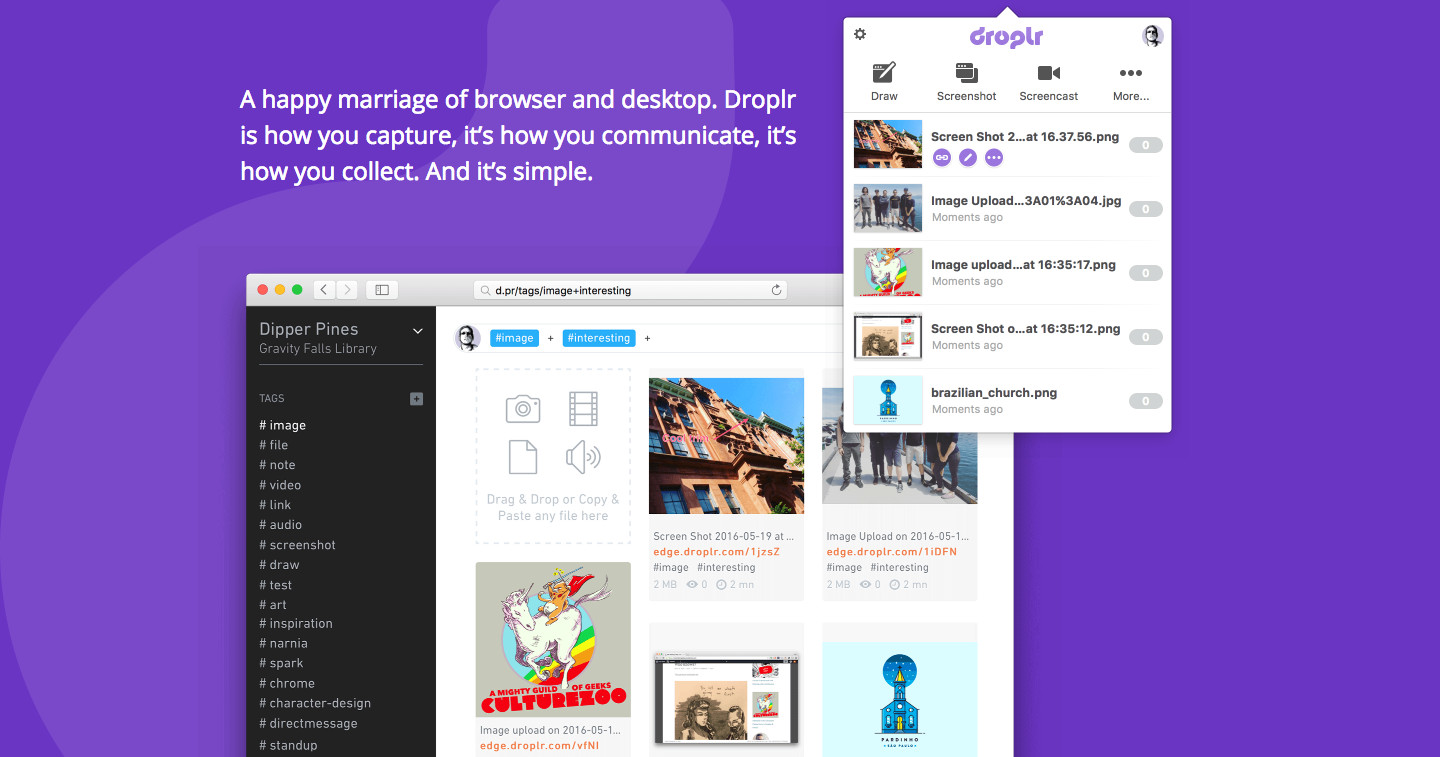Expand the Dipper Pines account chevron
The height and width of the screenshot is (757, 1440).
(418, 331)
